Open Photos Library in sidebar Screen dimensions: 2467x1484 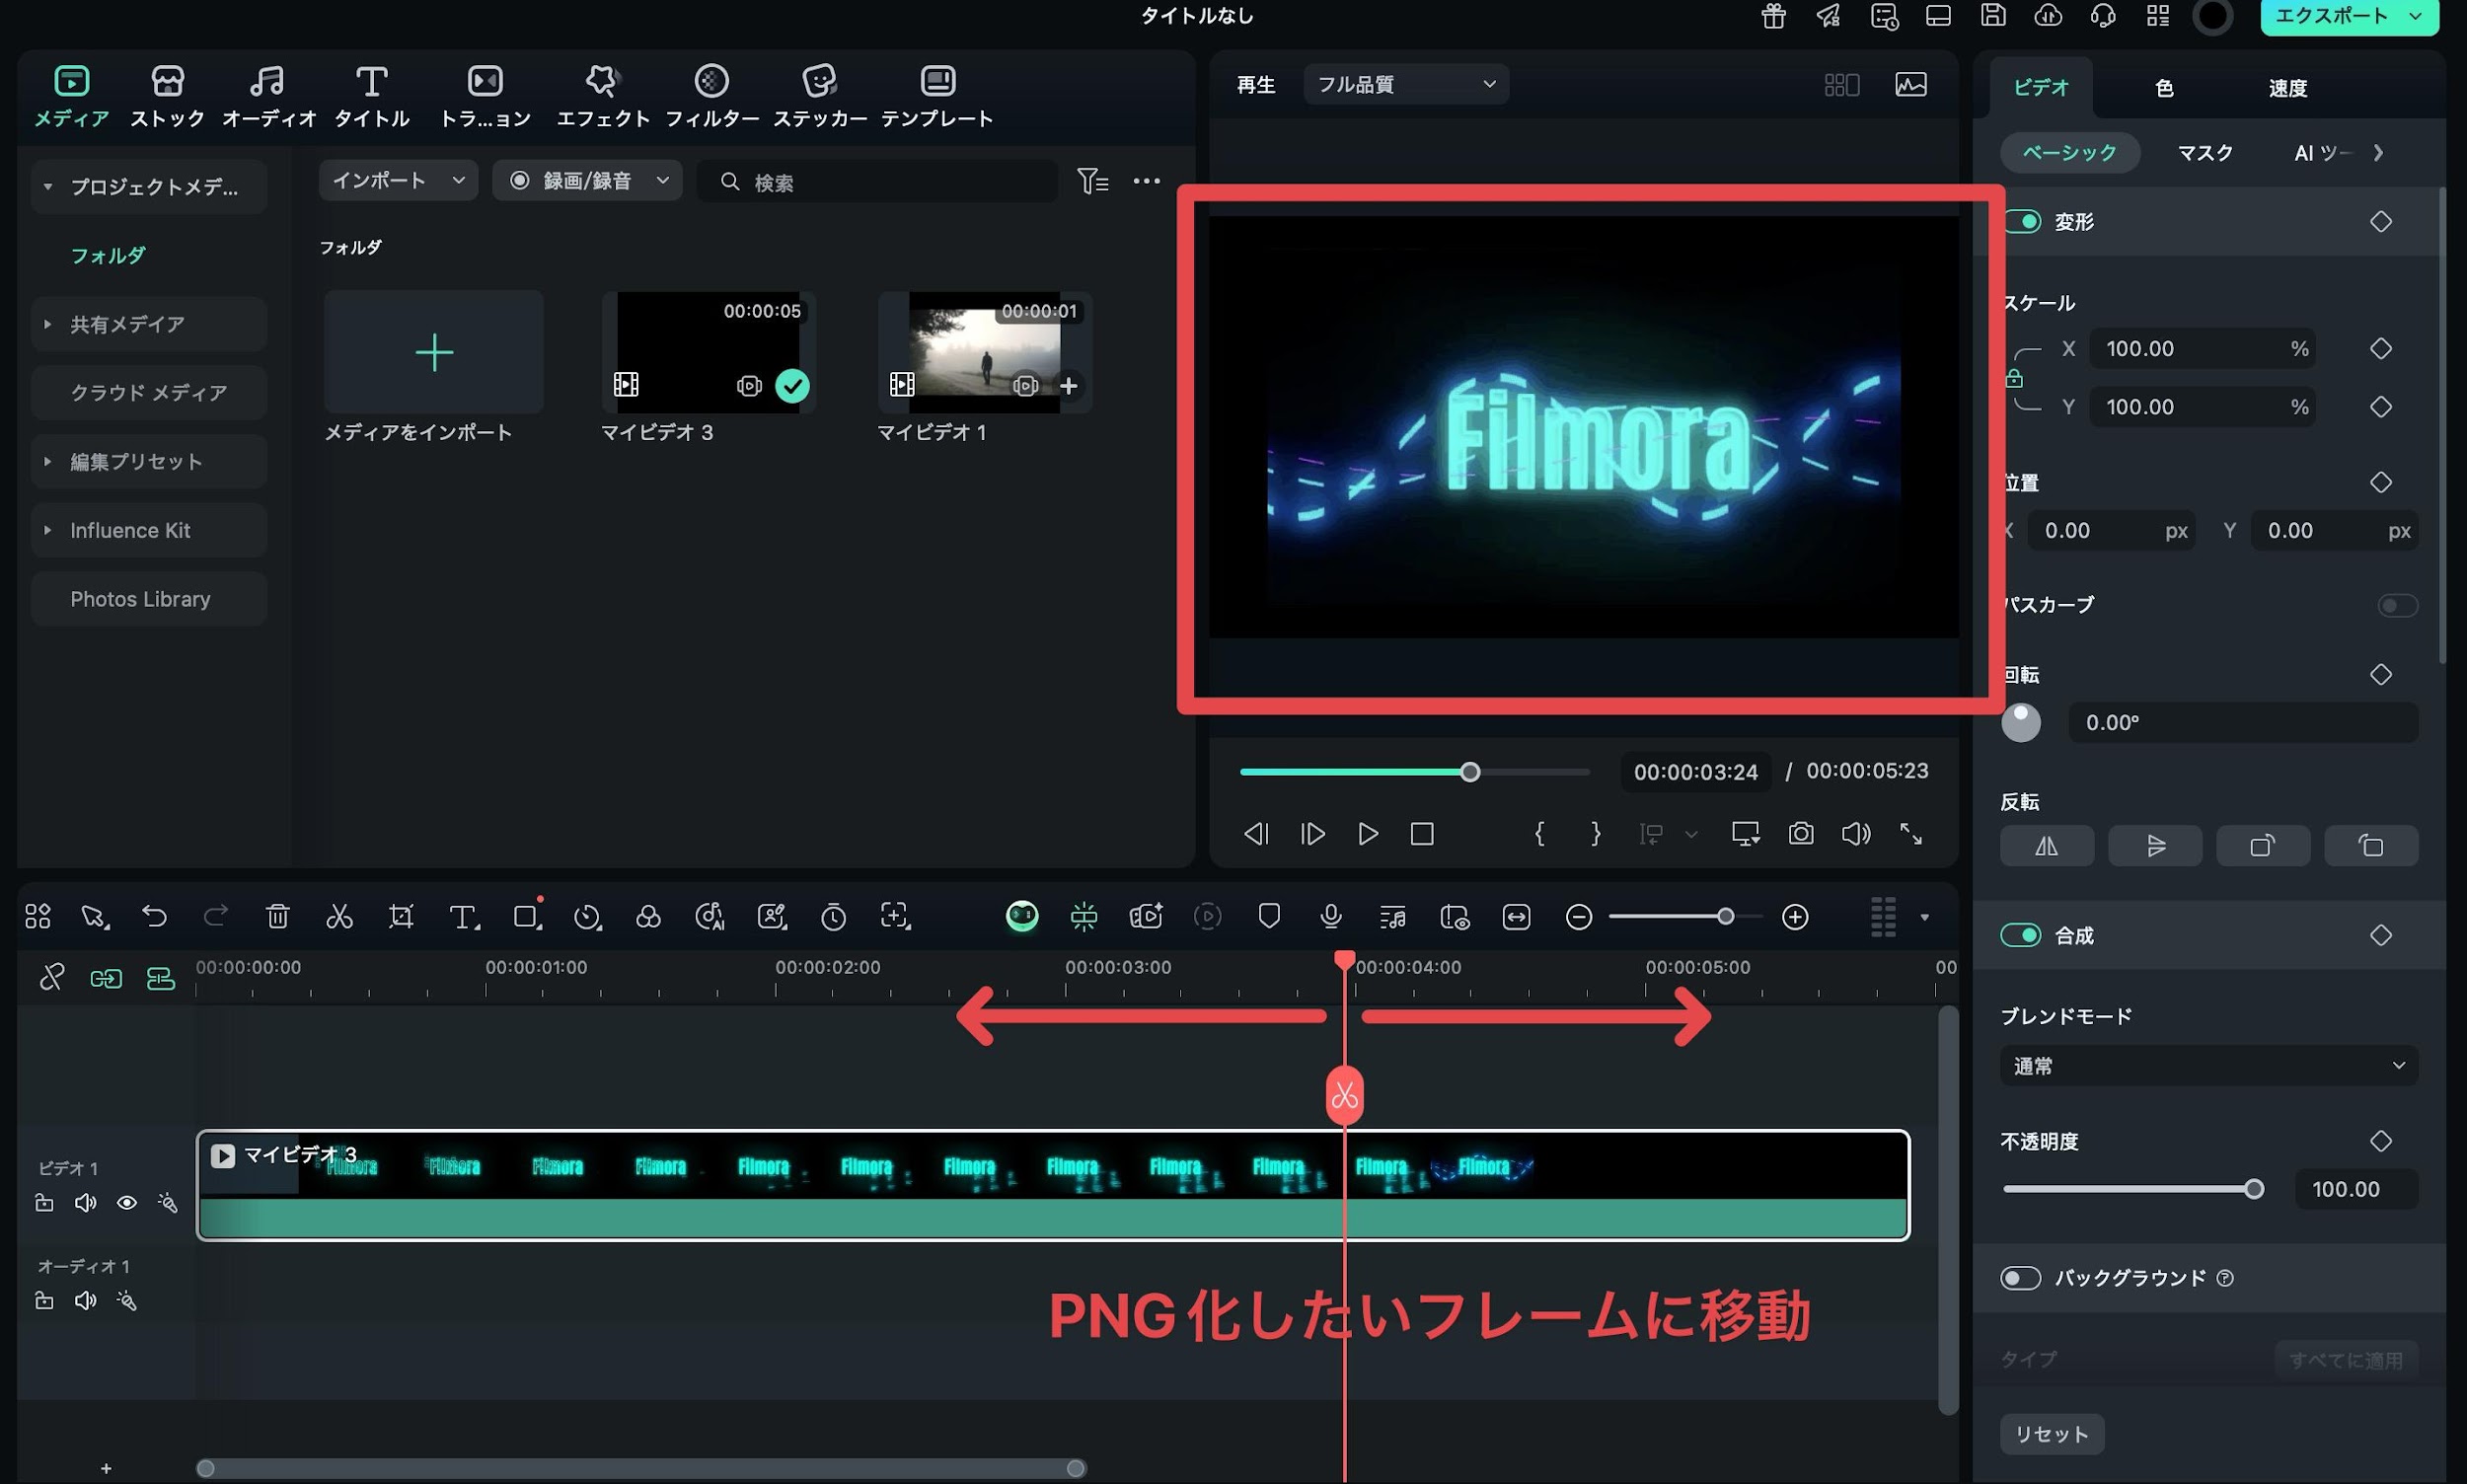[x=149, y=598]
